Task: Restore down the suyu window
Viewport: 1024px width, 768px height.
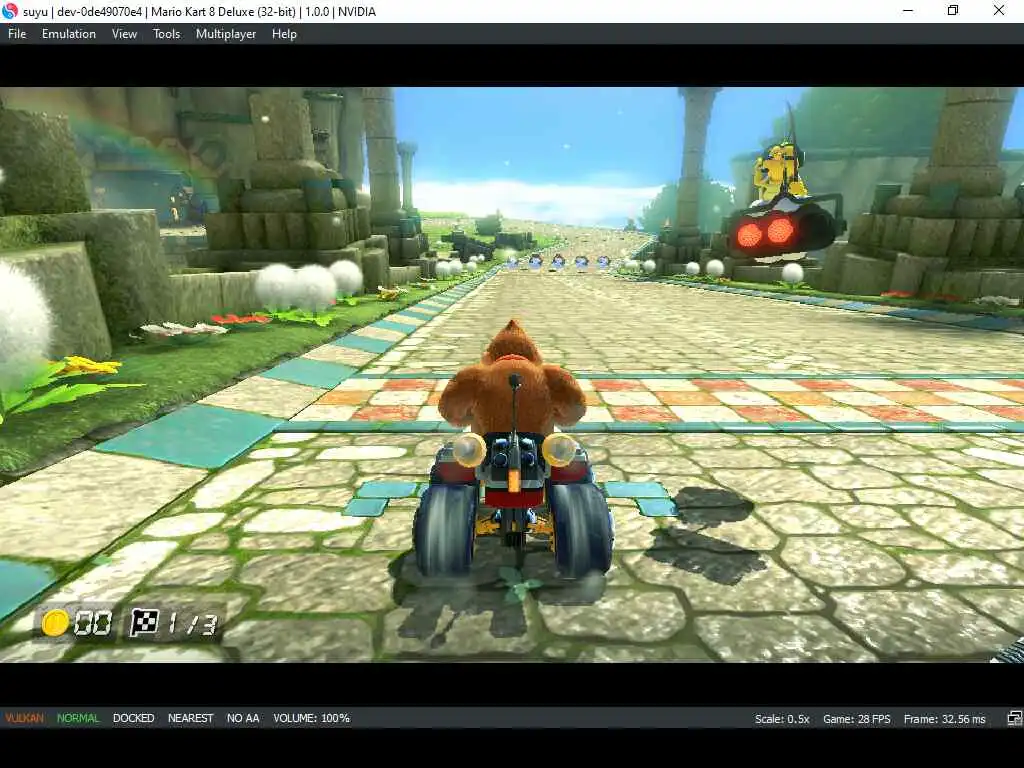Action: tap(953, 11)
